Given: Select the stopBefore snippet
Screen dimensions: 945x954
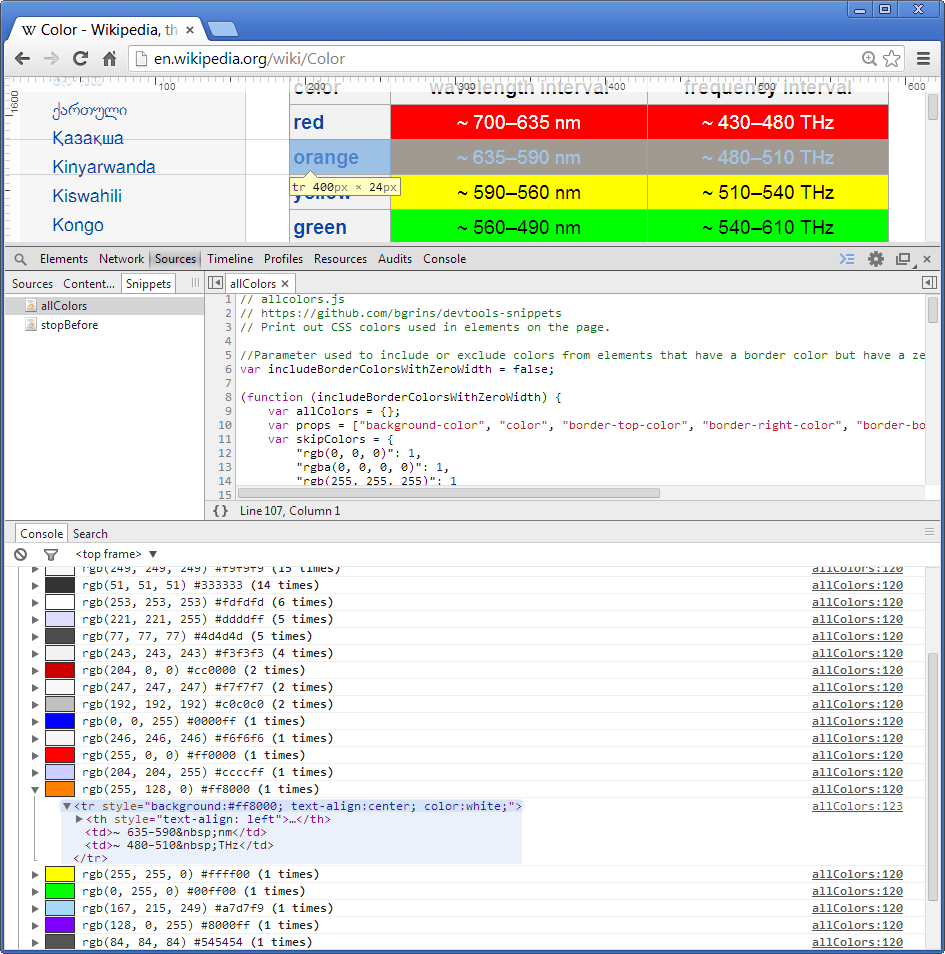Looking at the screenshot, I should click(67, 325).
